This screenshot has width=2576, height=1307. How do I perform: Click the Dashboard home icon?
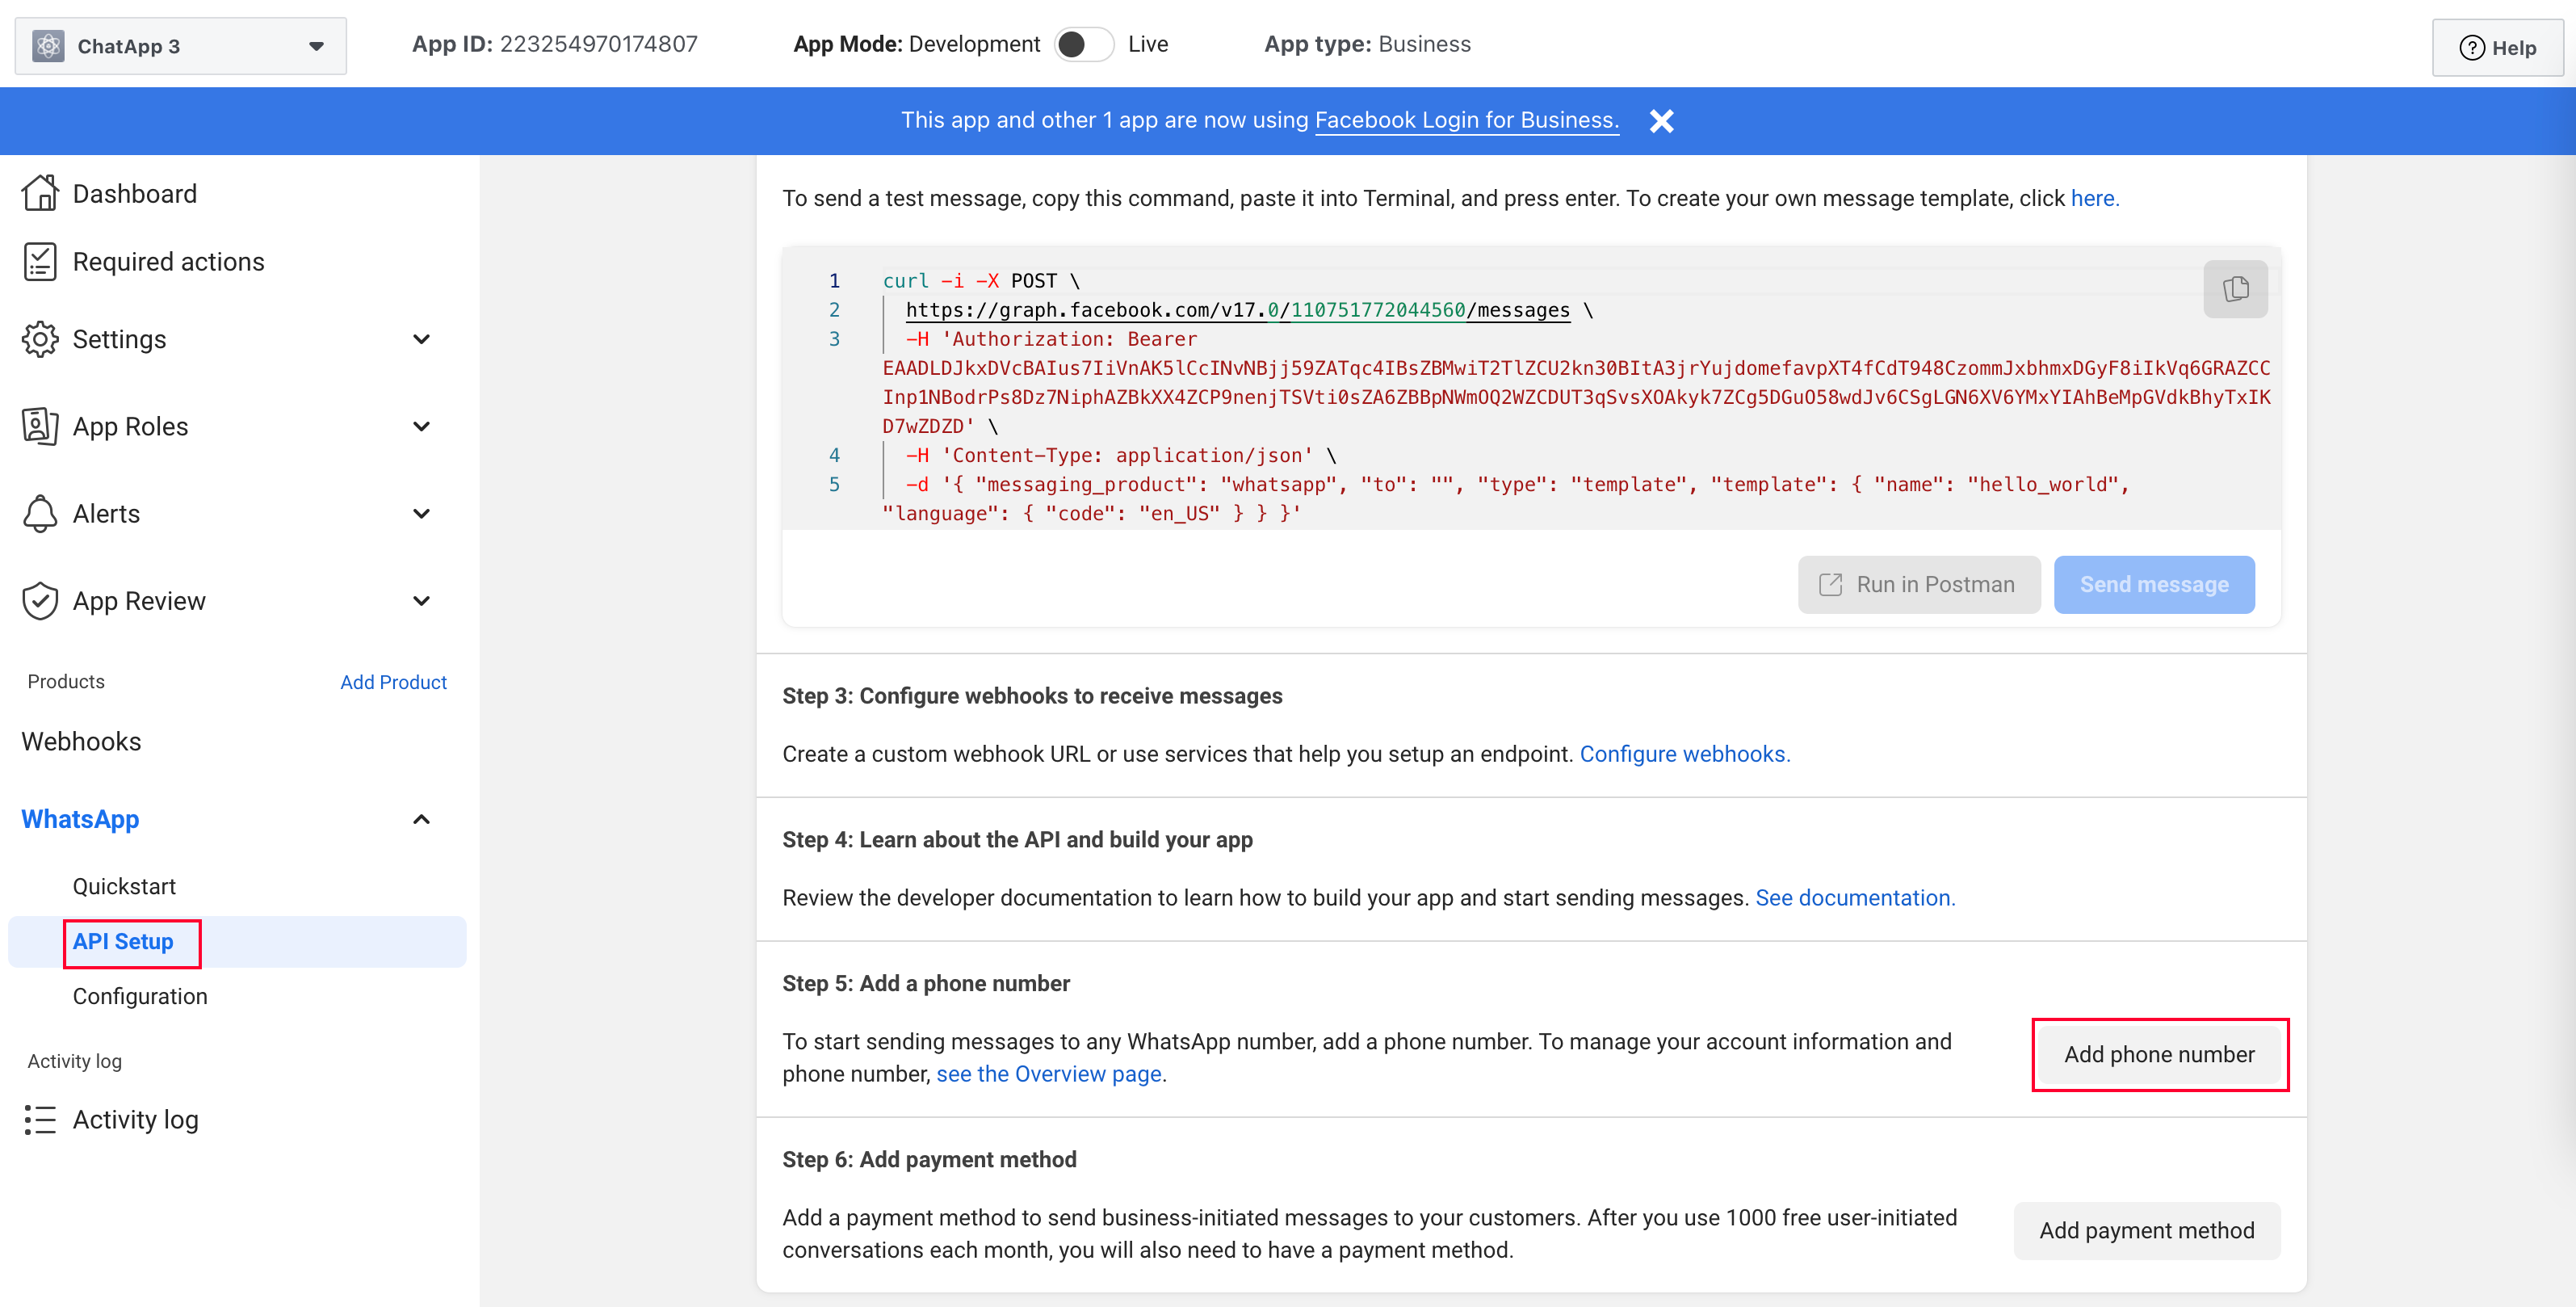coord(40,194)
